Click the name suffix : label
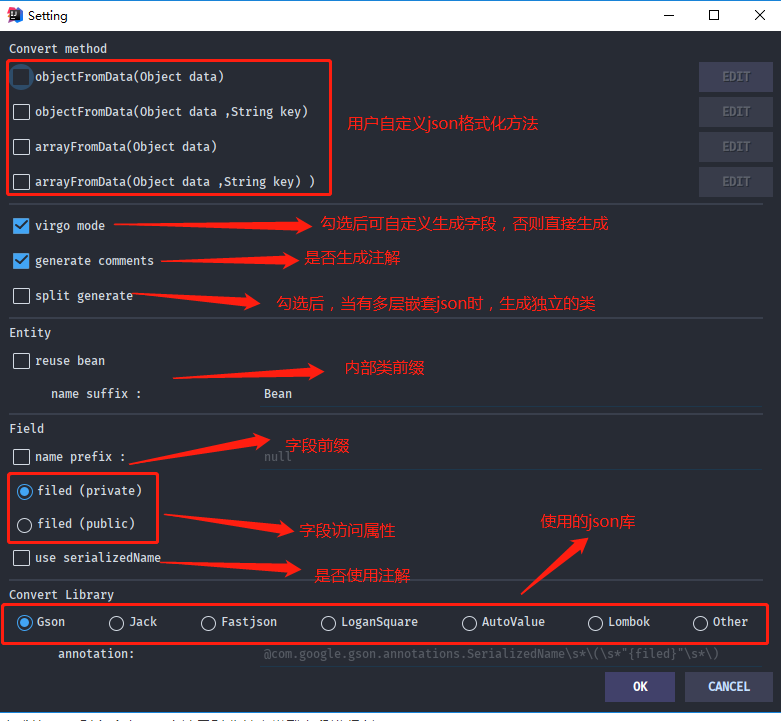781x721 pixels. point(96,394)
